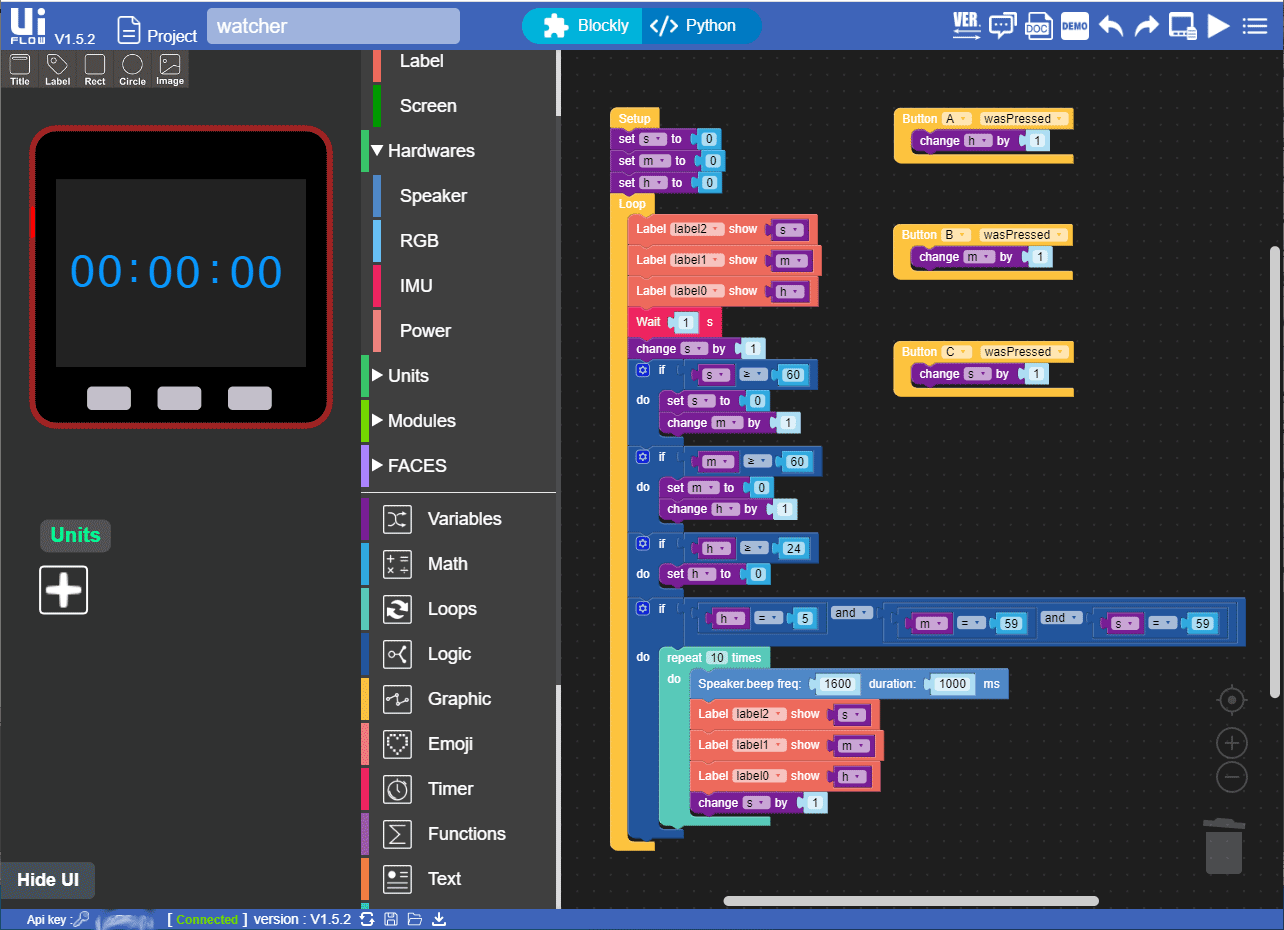1284x930 pixels.
Task: Open wasPressed dropdown on Button A block
Action: click(1023, 118)
